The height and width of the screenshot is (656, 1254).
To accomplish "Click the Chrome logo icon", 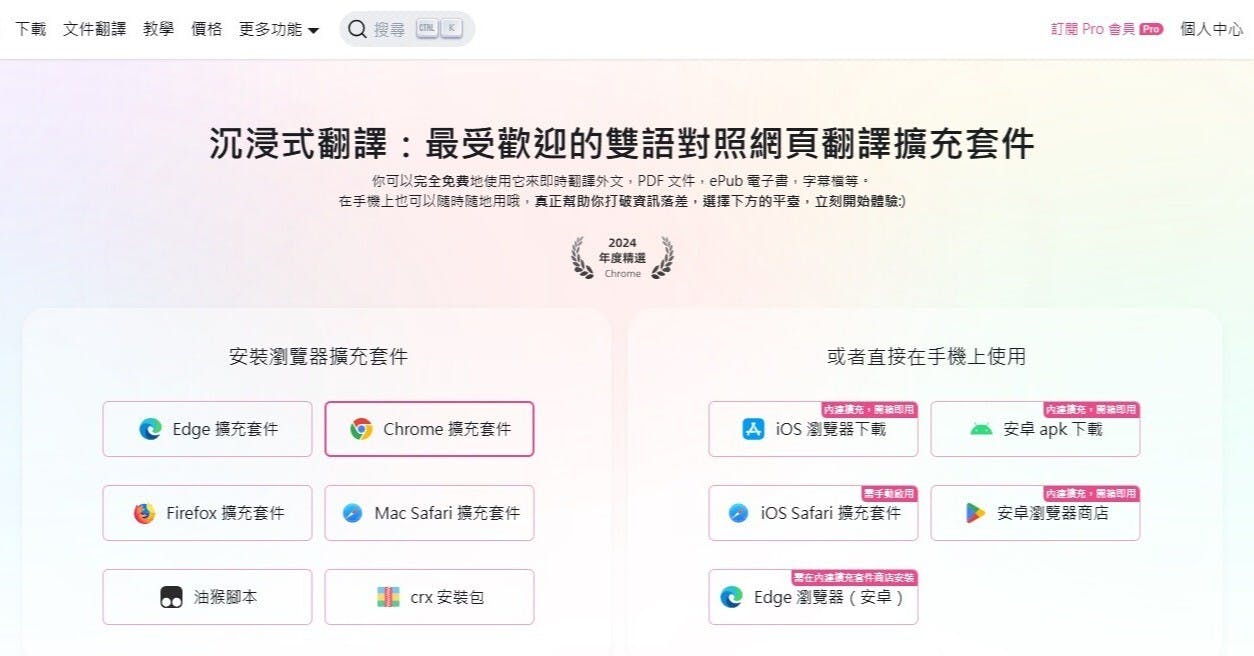I will click(361, 429).
